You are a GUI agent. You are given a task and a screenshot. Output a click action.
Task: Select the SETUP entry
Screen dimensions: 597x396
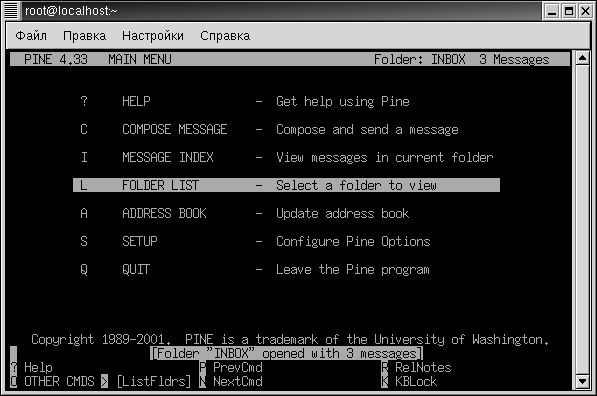pos(255,241)
